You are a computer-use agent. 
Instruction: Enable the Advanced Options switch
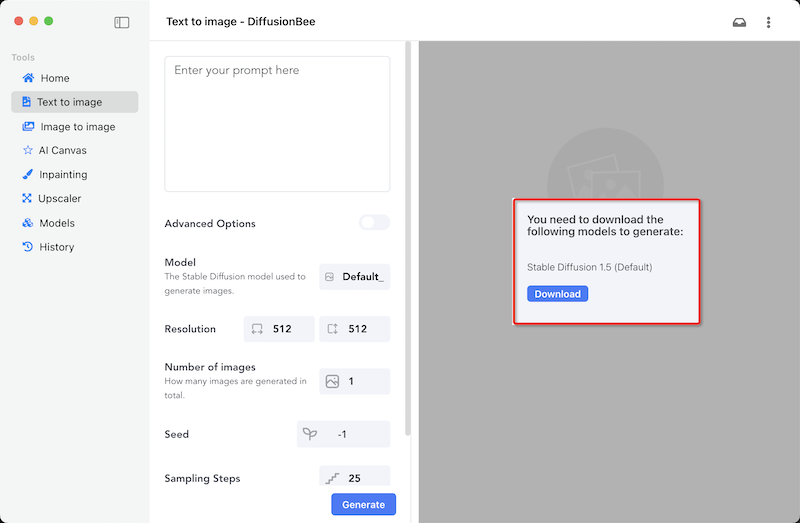coord(374,222)
